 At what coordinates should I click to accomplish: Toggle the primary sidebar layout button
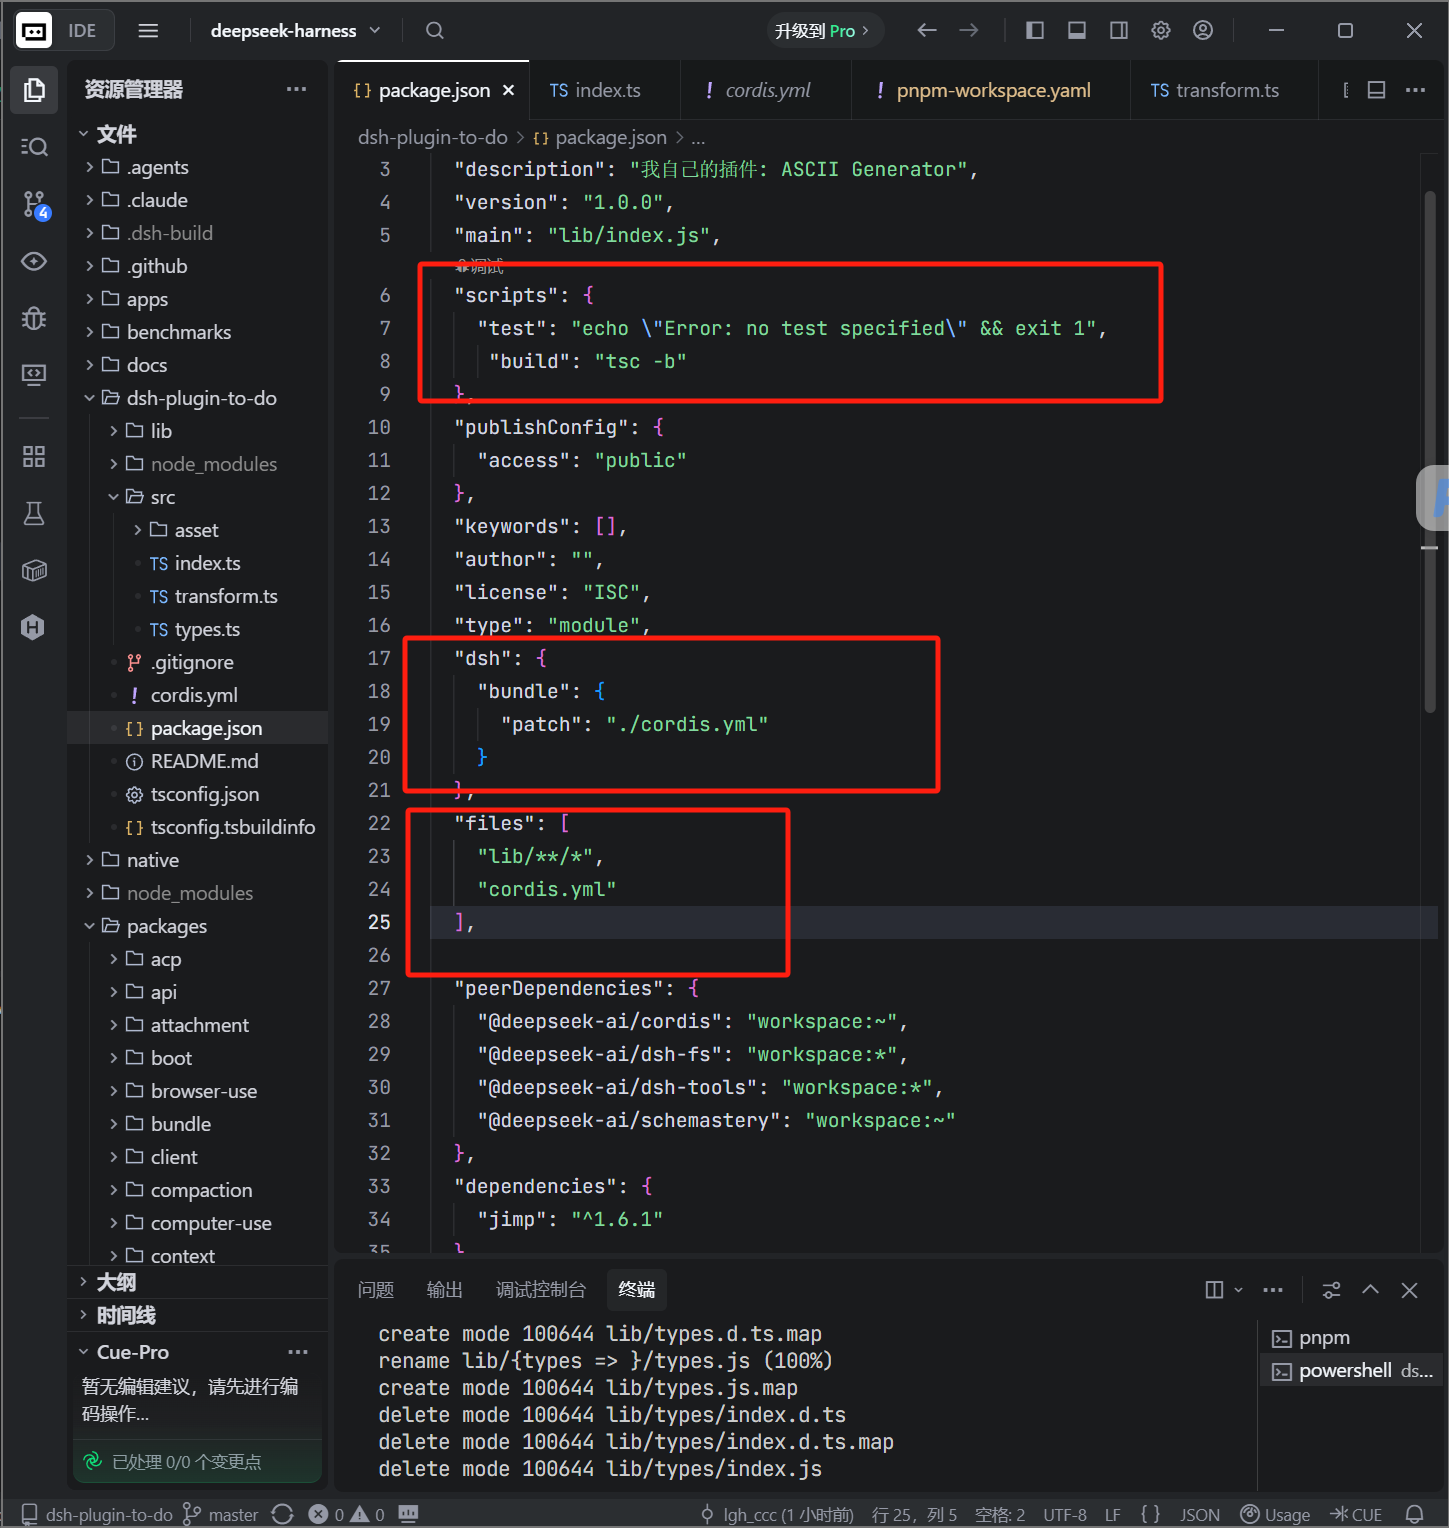pos(1035,31)
